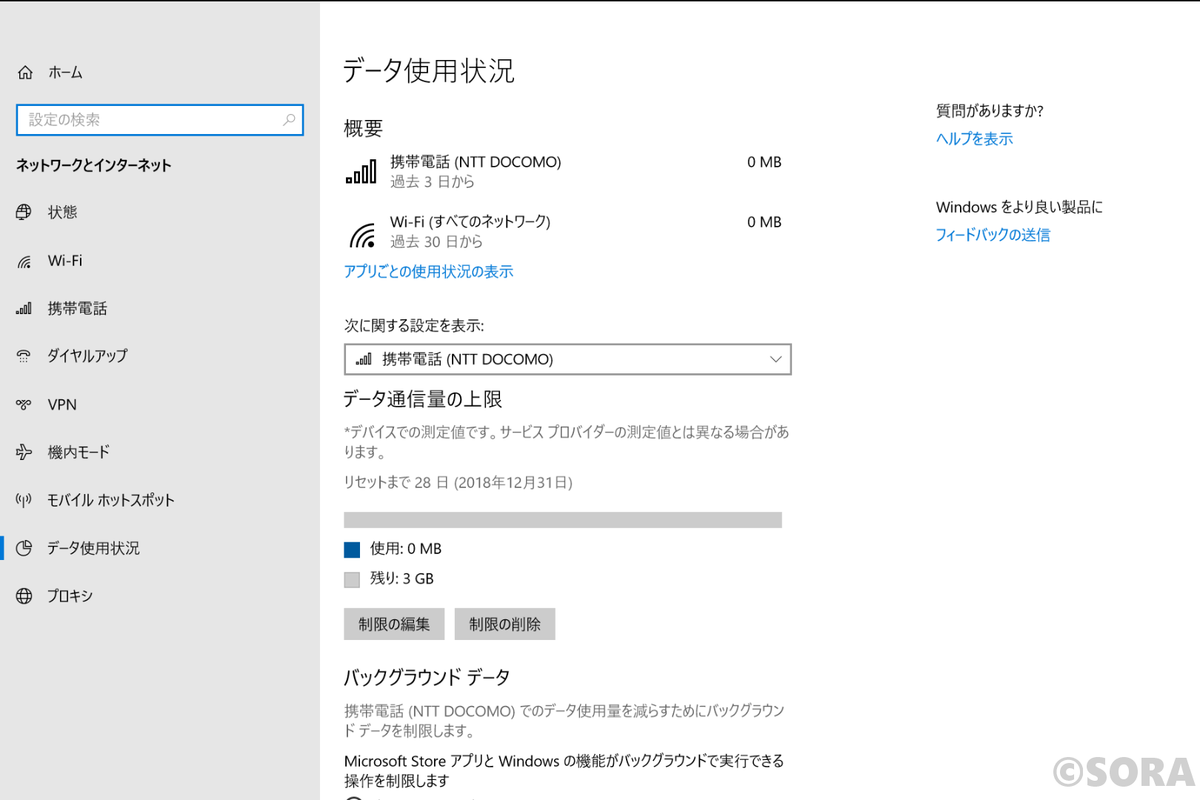Select データ使用状況 in the sidebar
1200x800 pixels.
(x=93, y=548)
